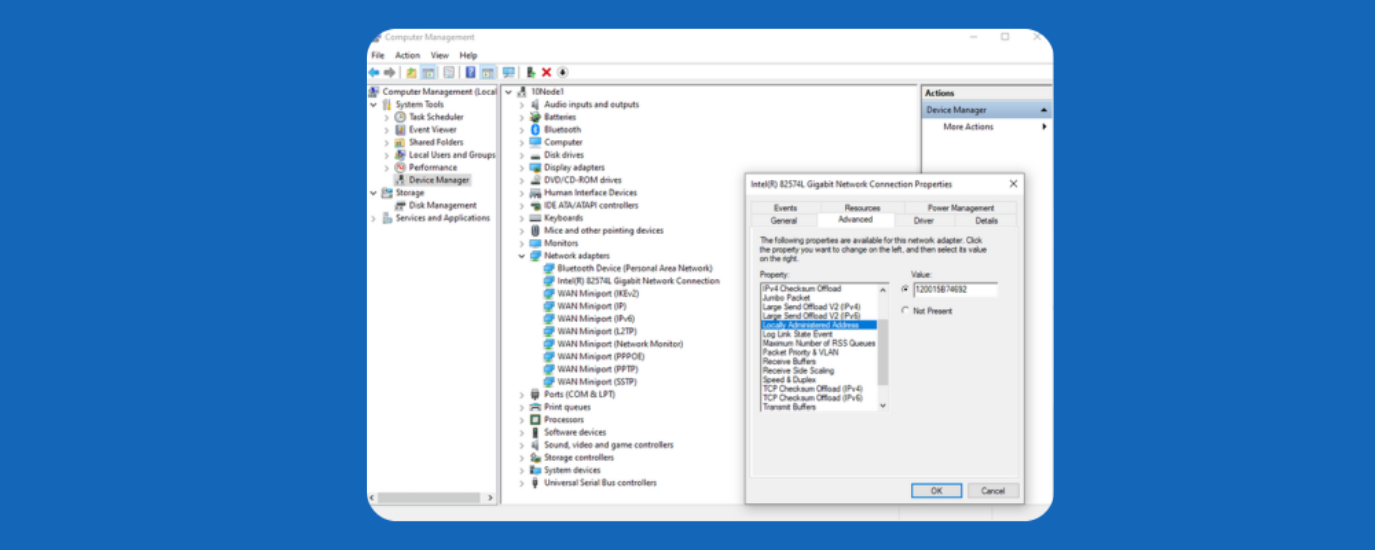
Task: Click the Shared Folders icon
Action: [400, 142]
